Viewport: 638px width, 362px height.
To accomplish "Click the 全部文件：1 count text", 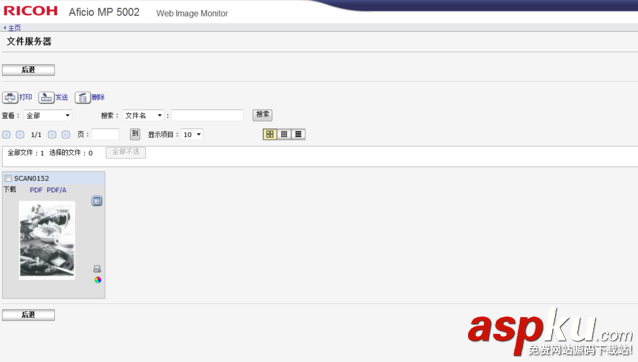I will (x=26, y=153).
